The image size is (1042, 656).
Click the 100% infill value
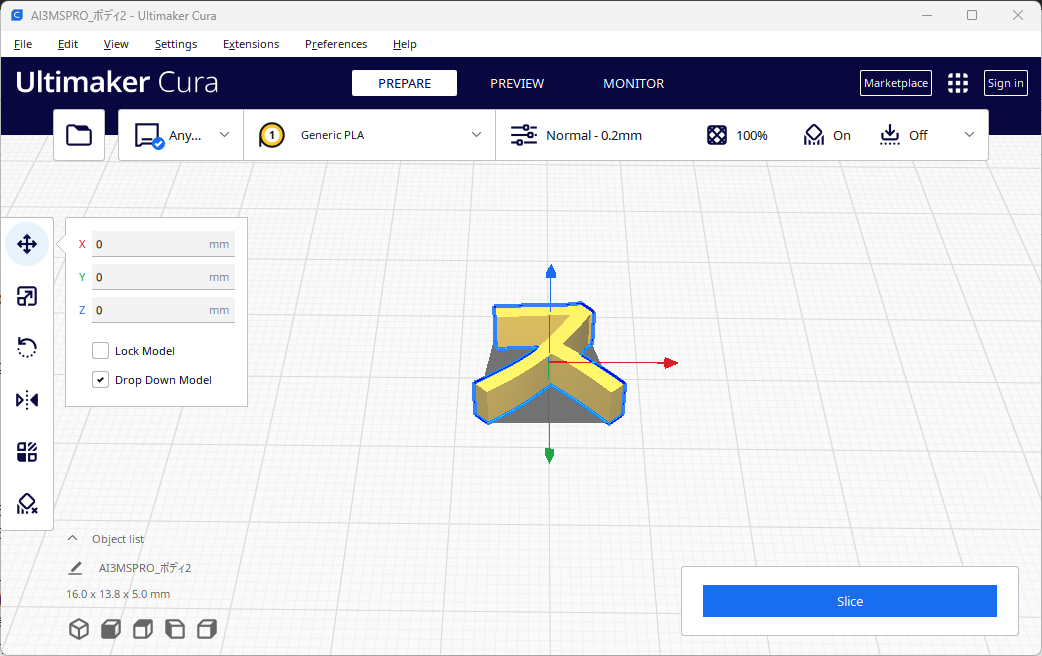tap(752, 135)
